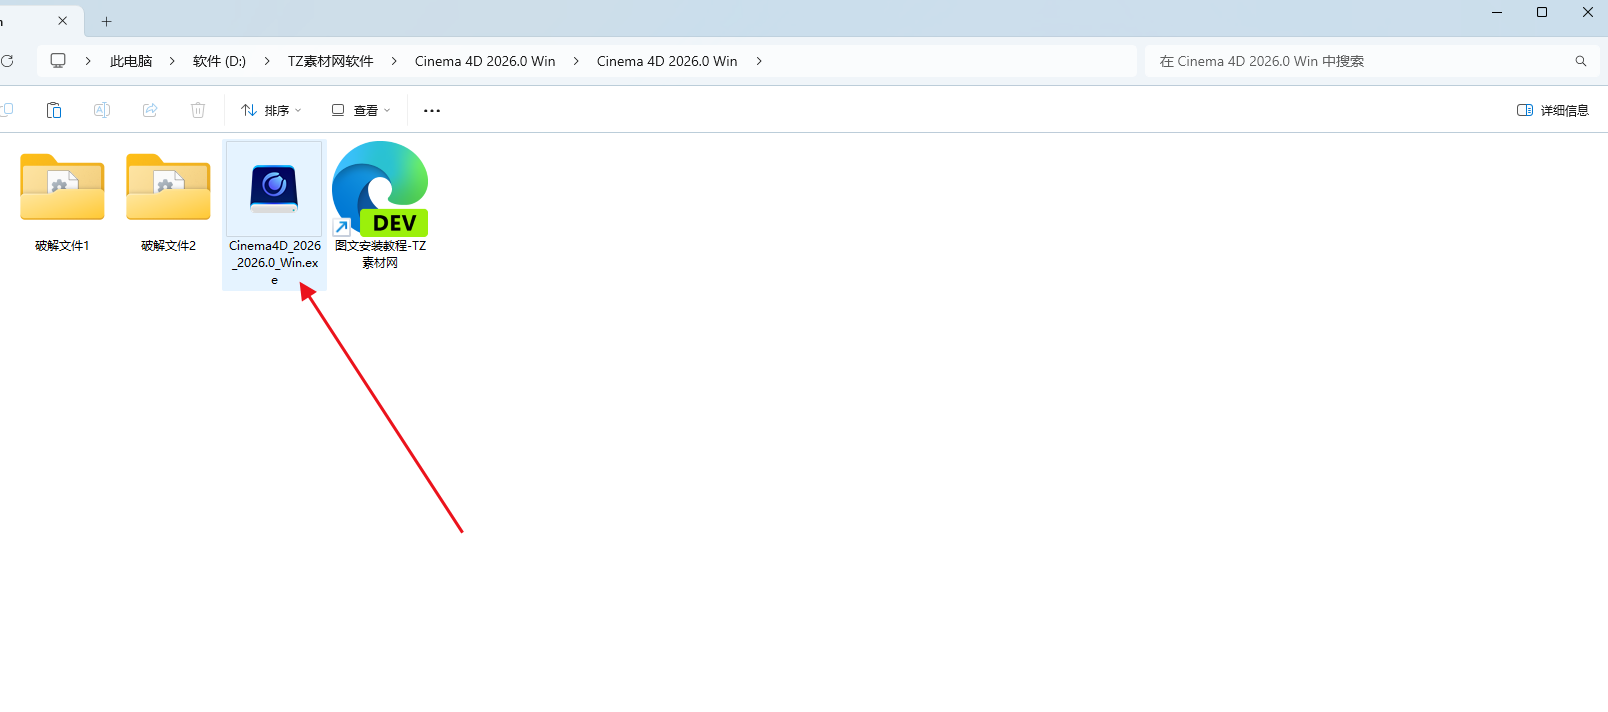Close the current Explorer tab
This screenshot has height=712, width=1608.
(62, 21)
